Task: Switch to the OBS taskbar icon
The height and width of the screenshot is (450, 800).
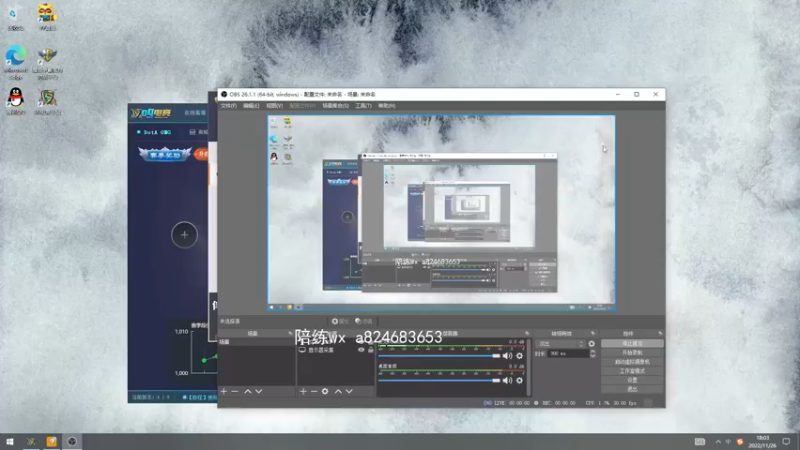Action: pos(72,441)
